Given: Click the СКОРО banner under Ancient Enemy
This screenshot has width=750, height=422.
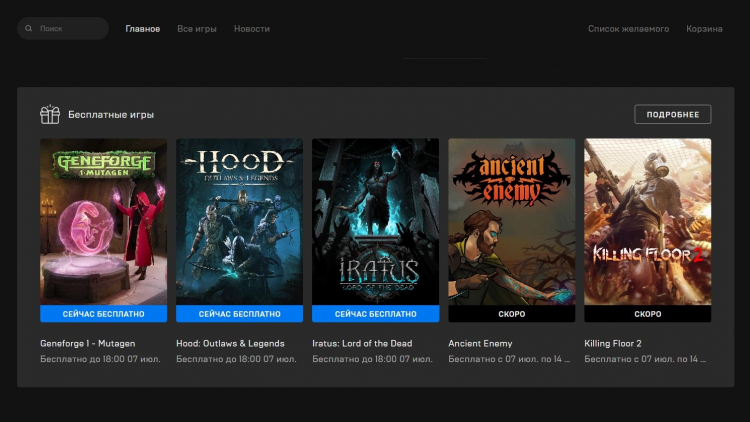Looking at the screenshot, I should point(511,314).
